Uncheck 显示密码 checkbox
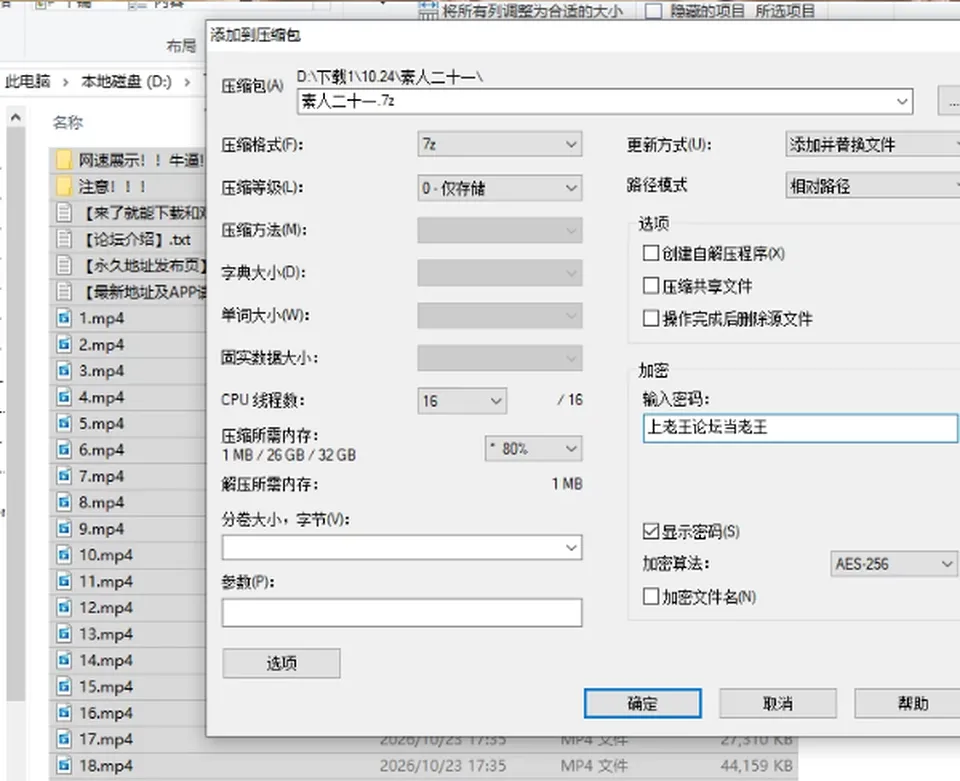 tap(651, 531)
